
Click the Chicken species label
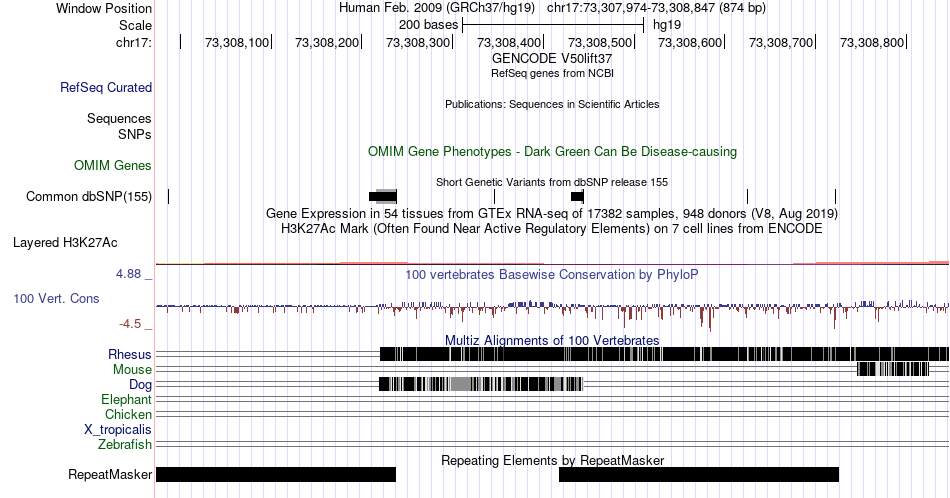(128, 414)
